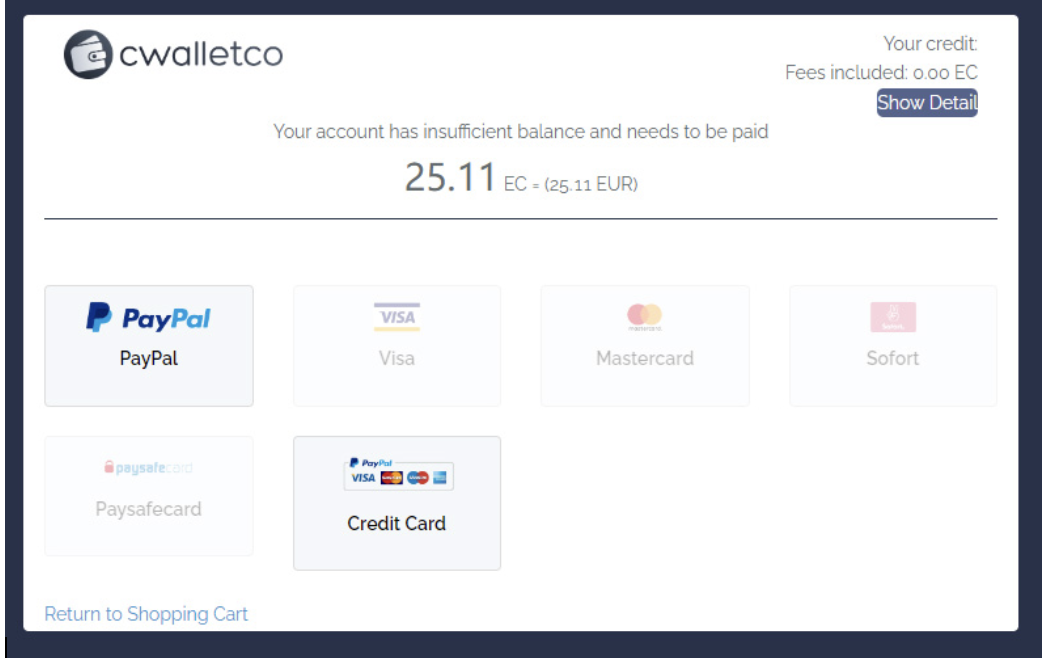The width and height of the screenshot is (1048, 658).
Task: Choose the Paysafecard option label
Action: [x=149, y=509]
